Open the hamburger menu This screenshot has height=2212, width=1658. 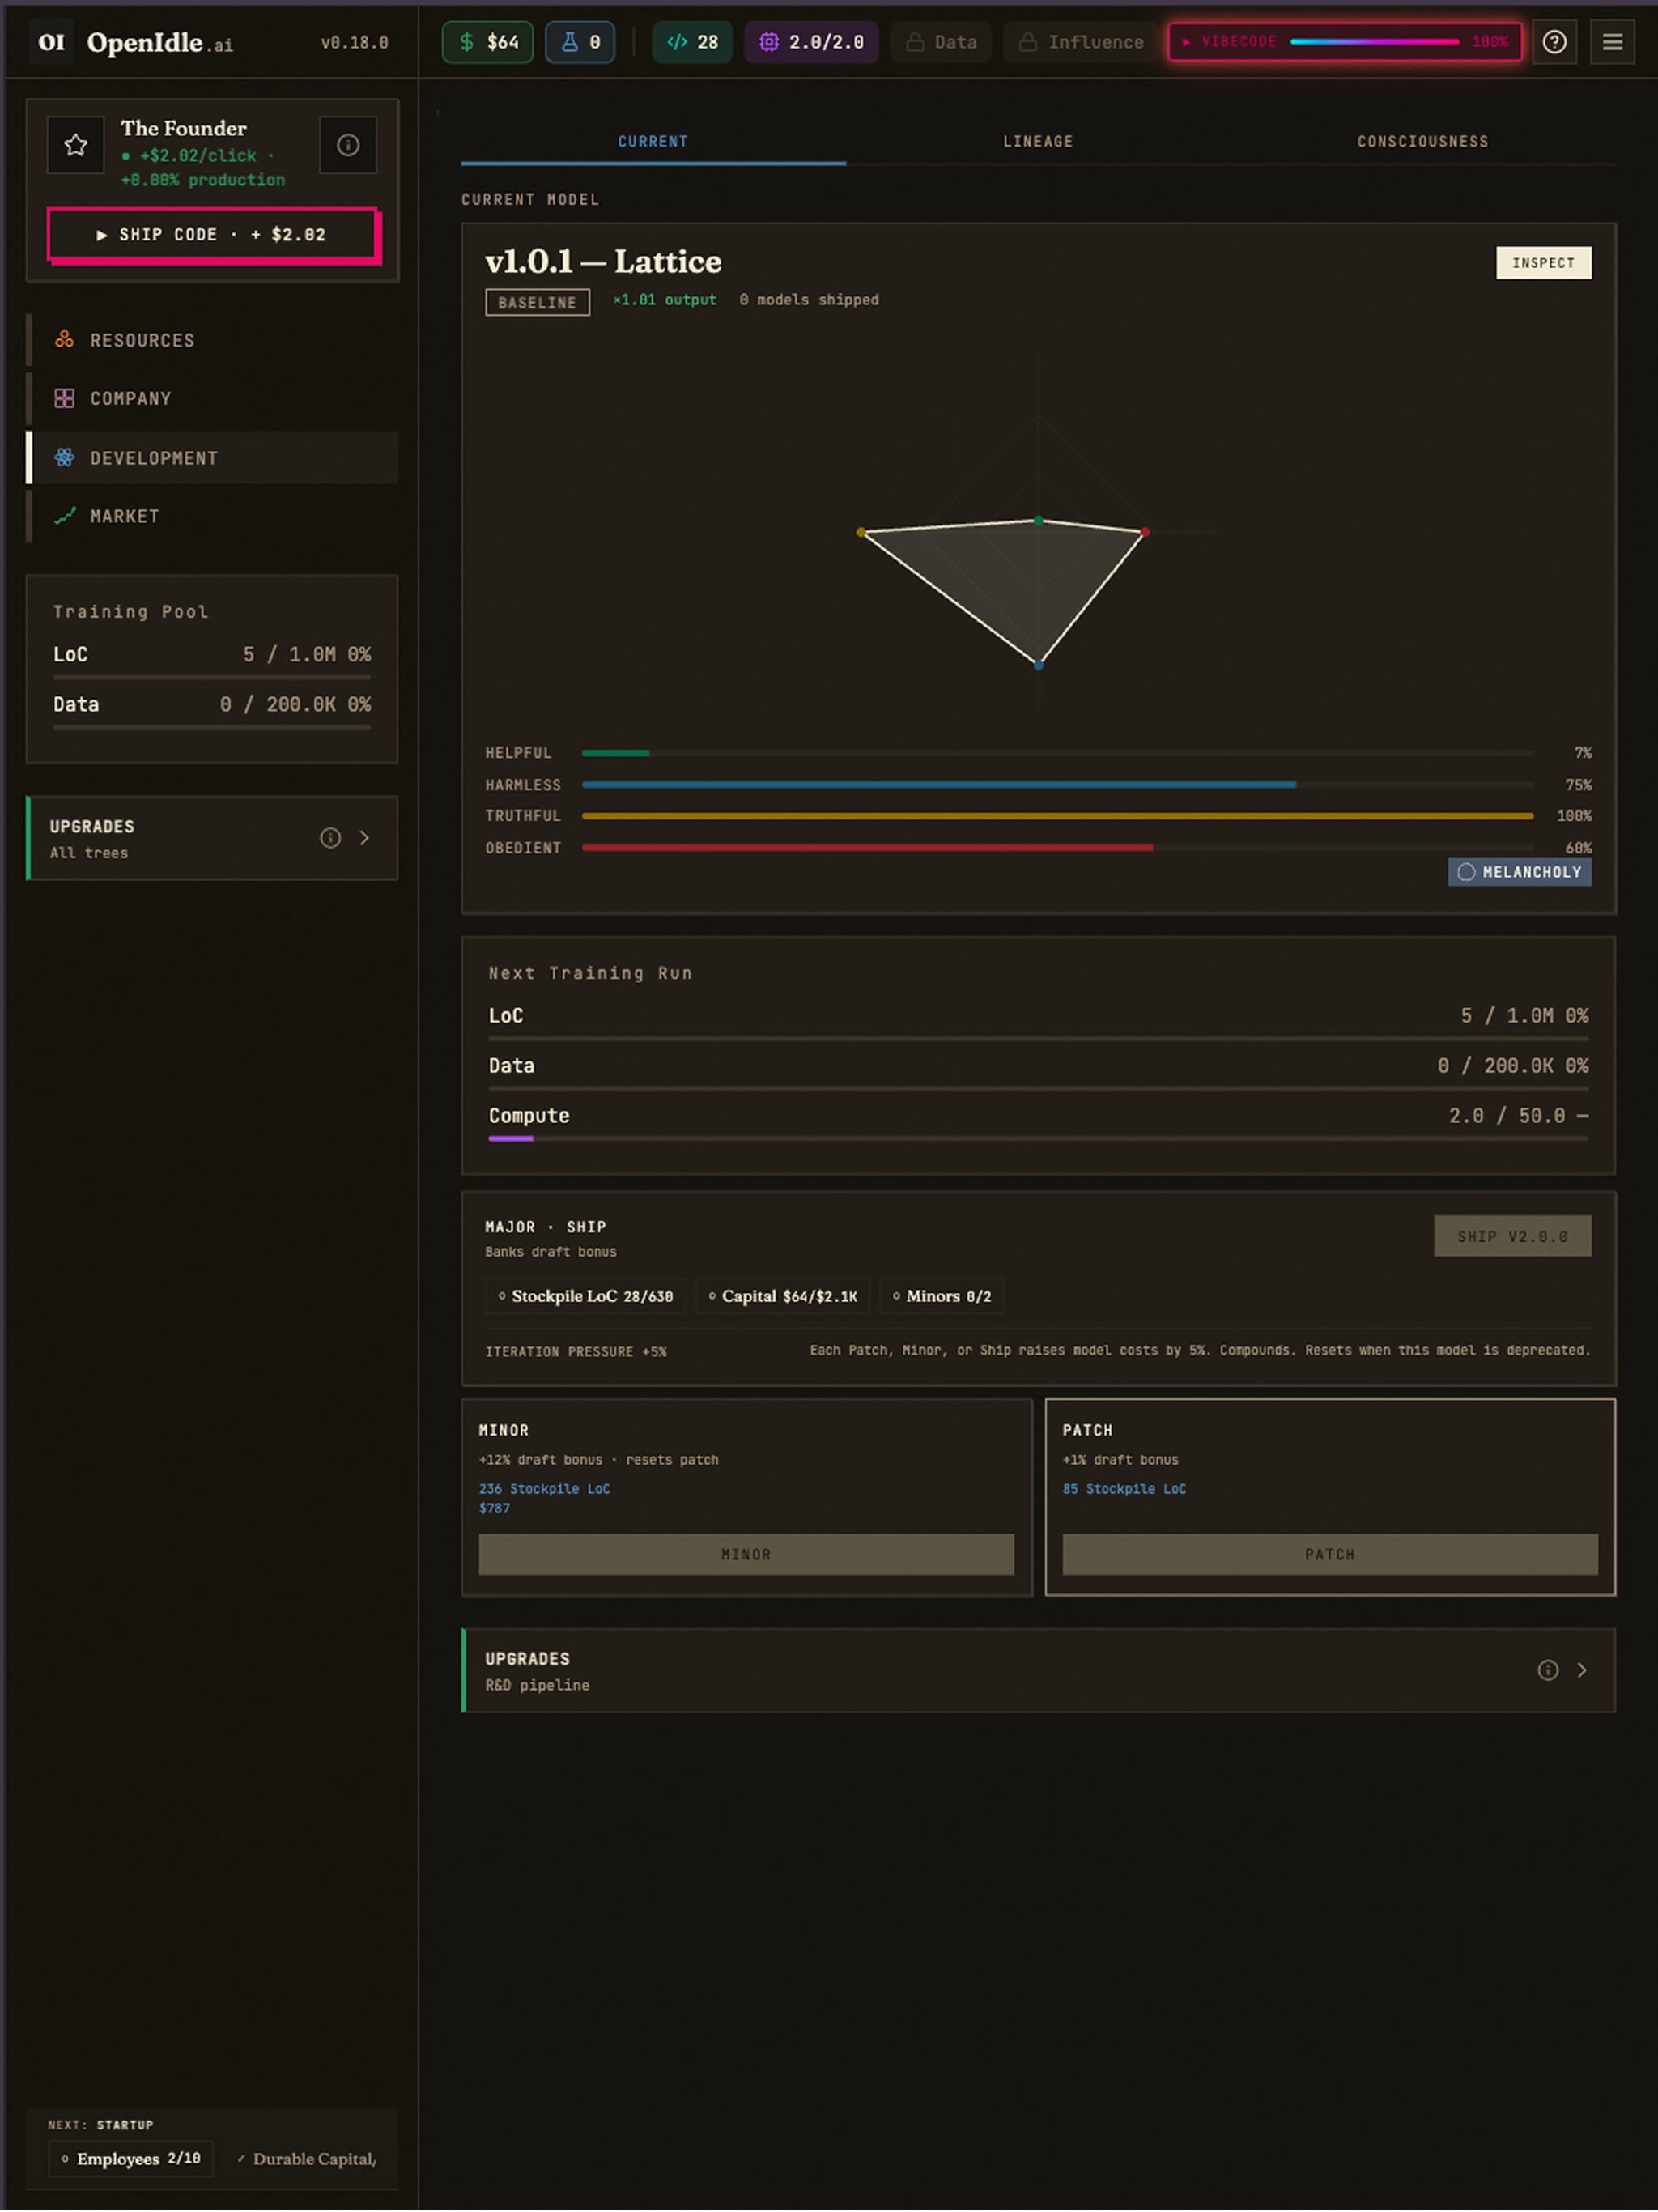coord(1612,42)
